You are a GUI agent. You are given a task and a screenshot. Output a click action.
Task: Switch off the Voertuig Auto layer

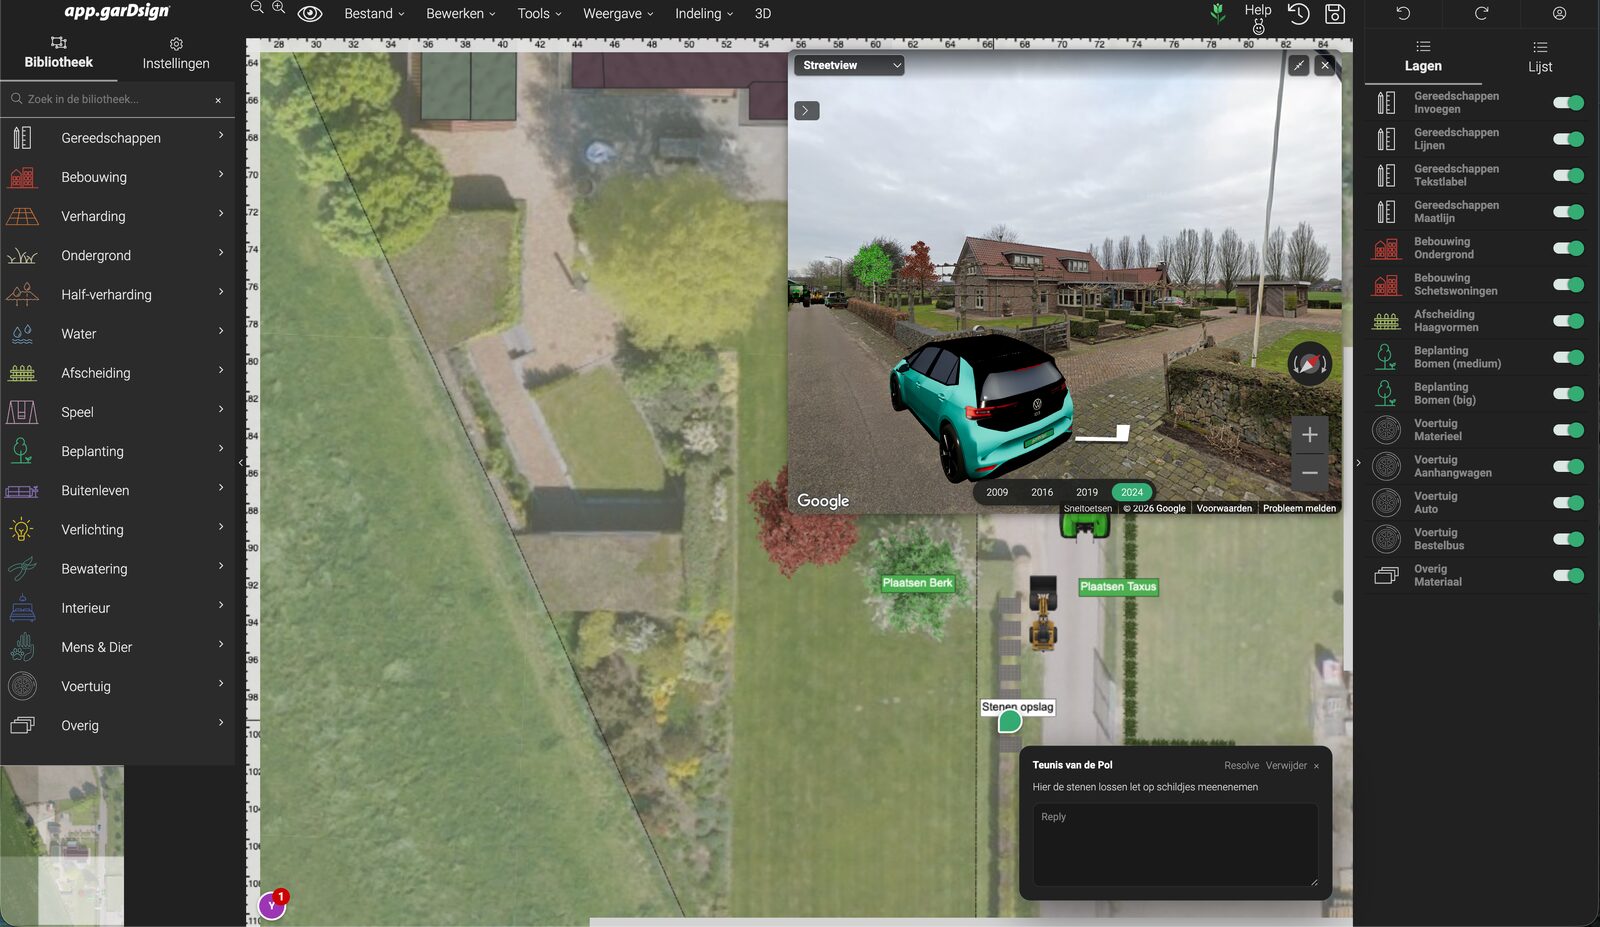point(1568,503)
